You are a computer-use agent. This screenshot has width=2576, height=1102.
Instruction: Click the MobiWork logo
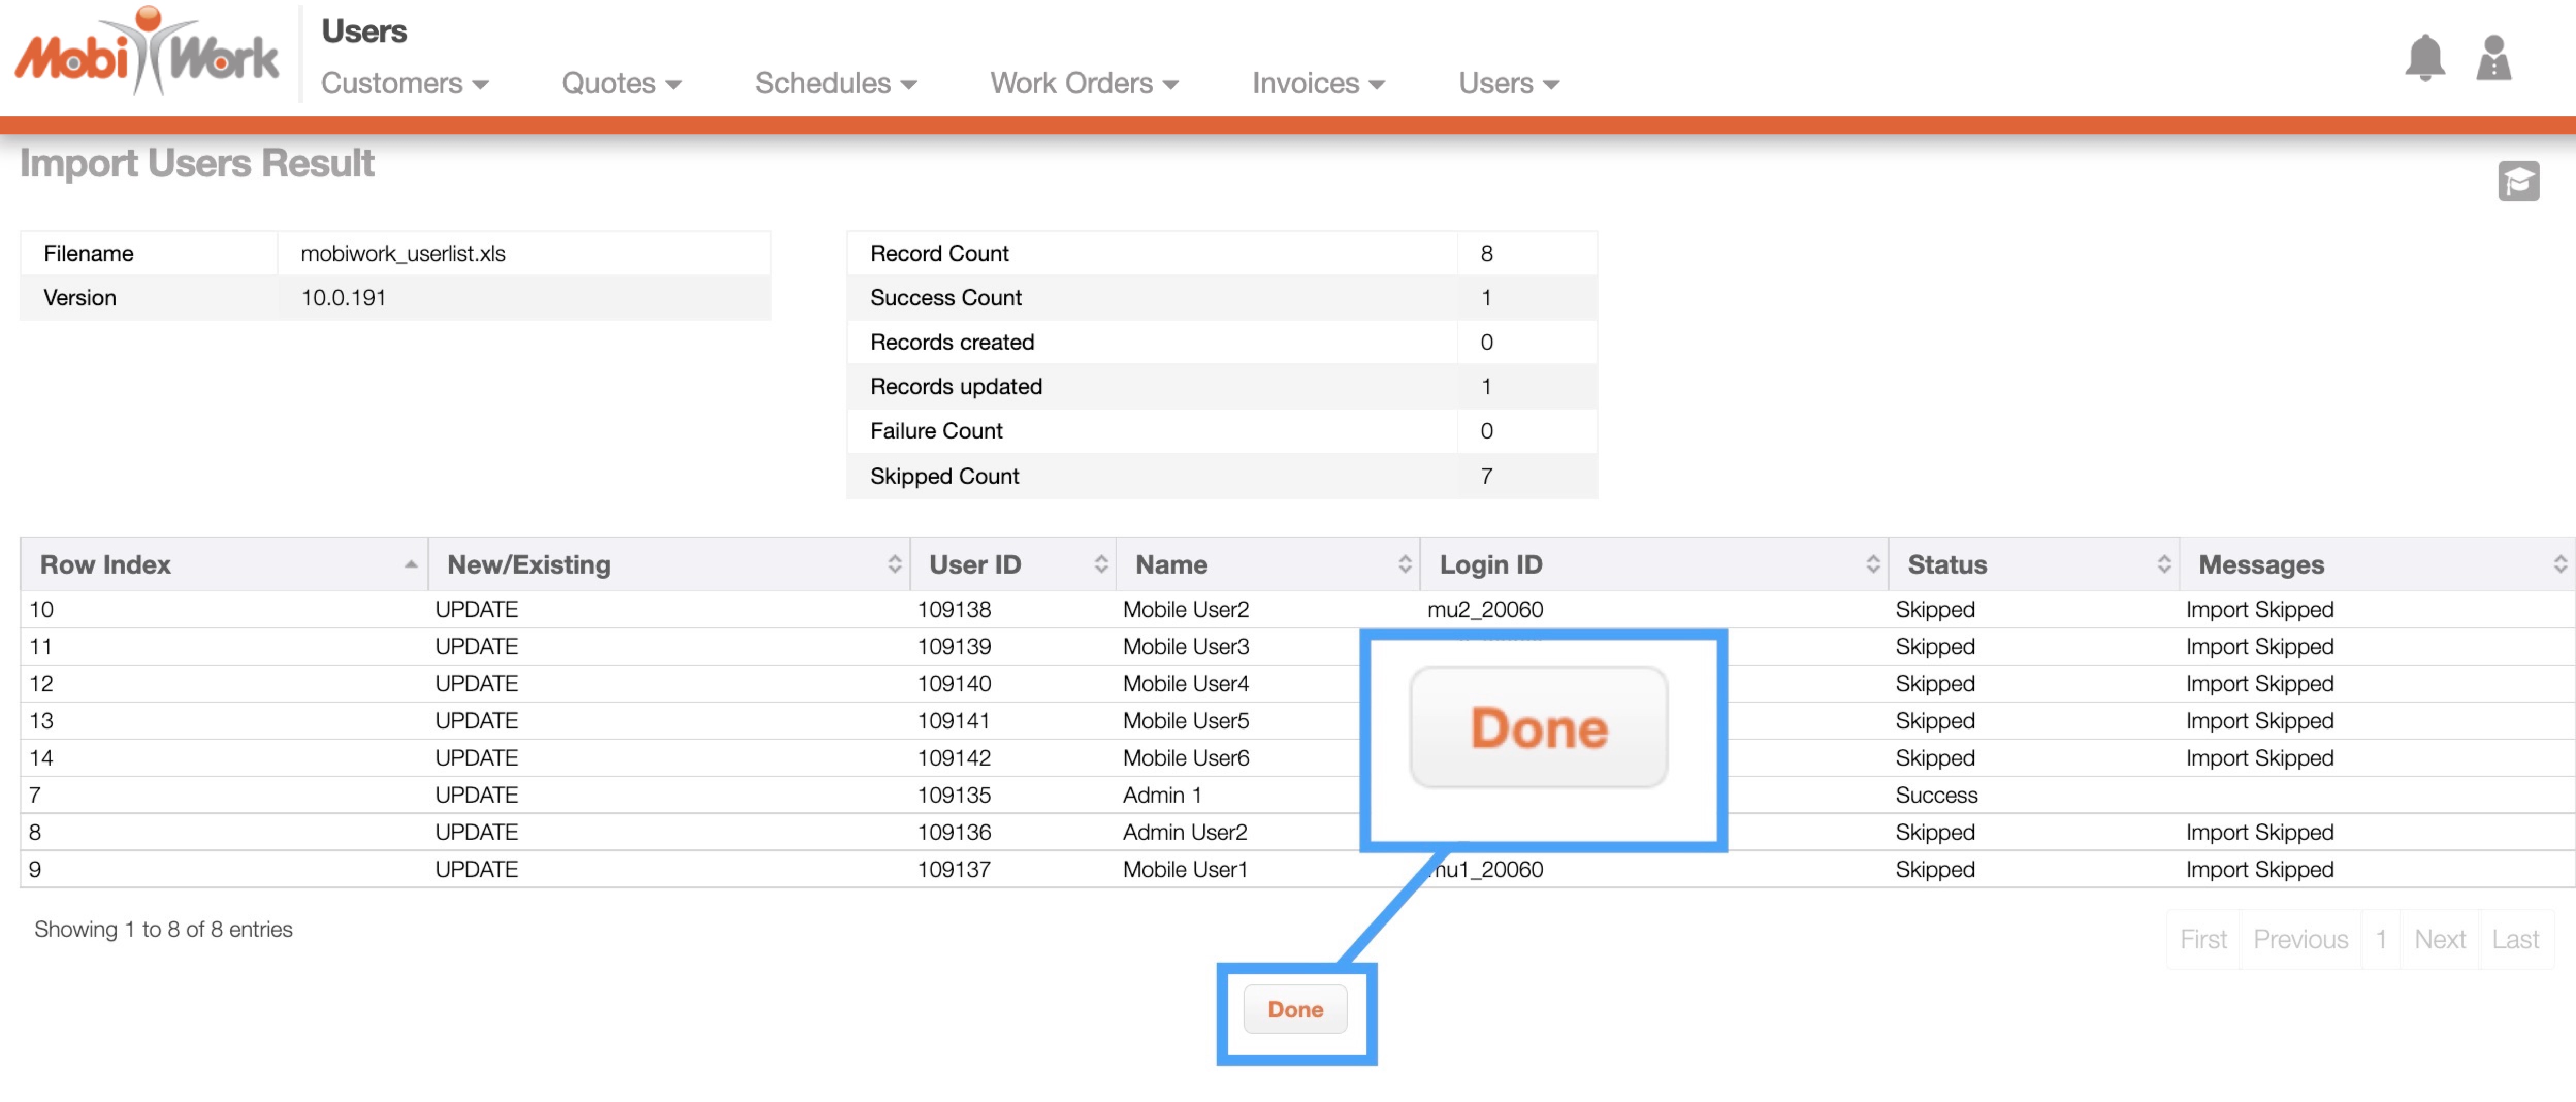point(147,53)
